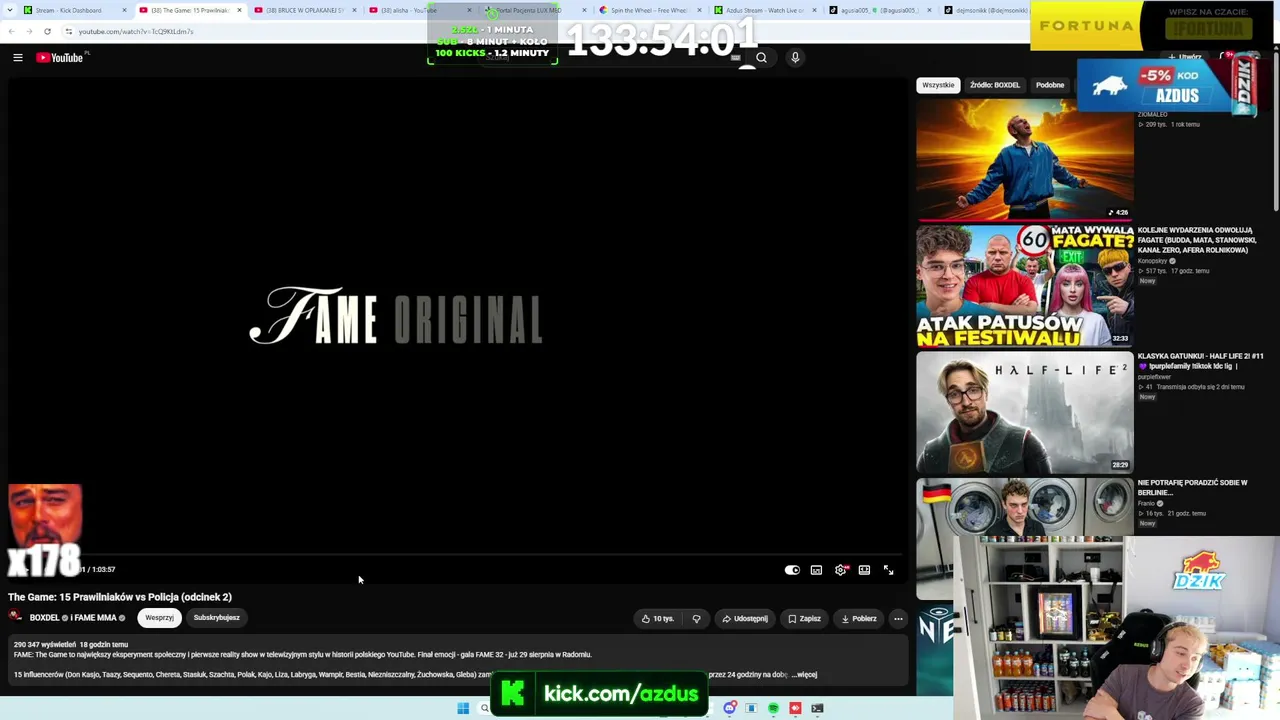Select the Podobne filter chip
The image size is (1280, 720).
tap(1050, 85)
